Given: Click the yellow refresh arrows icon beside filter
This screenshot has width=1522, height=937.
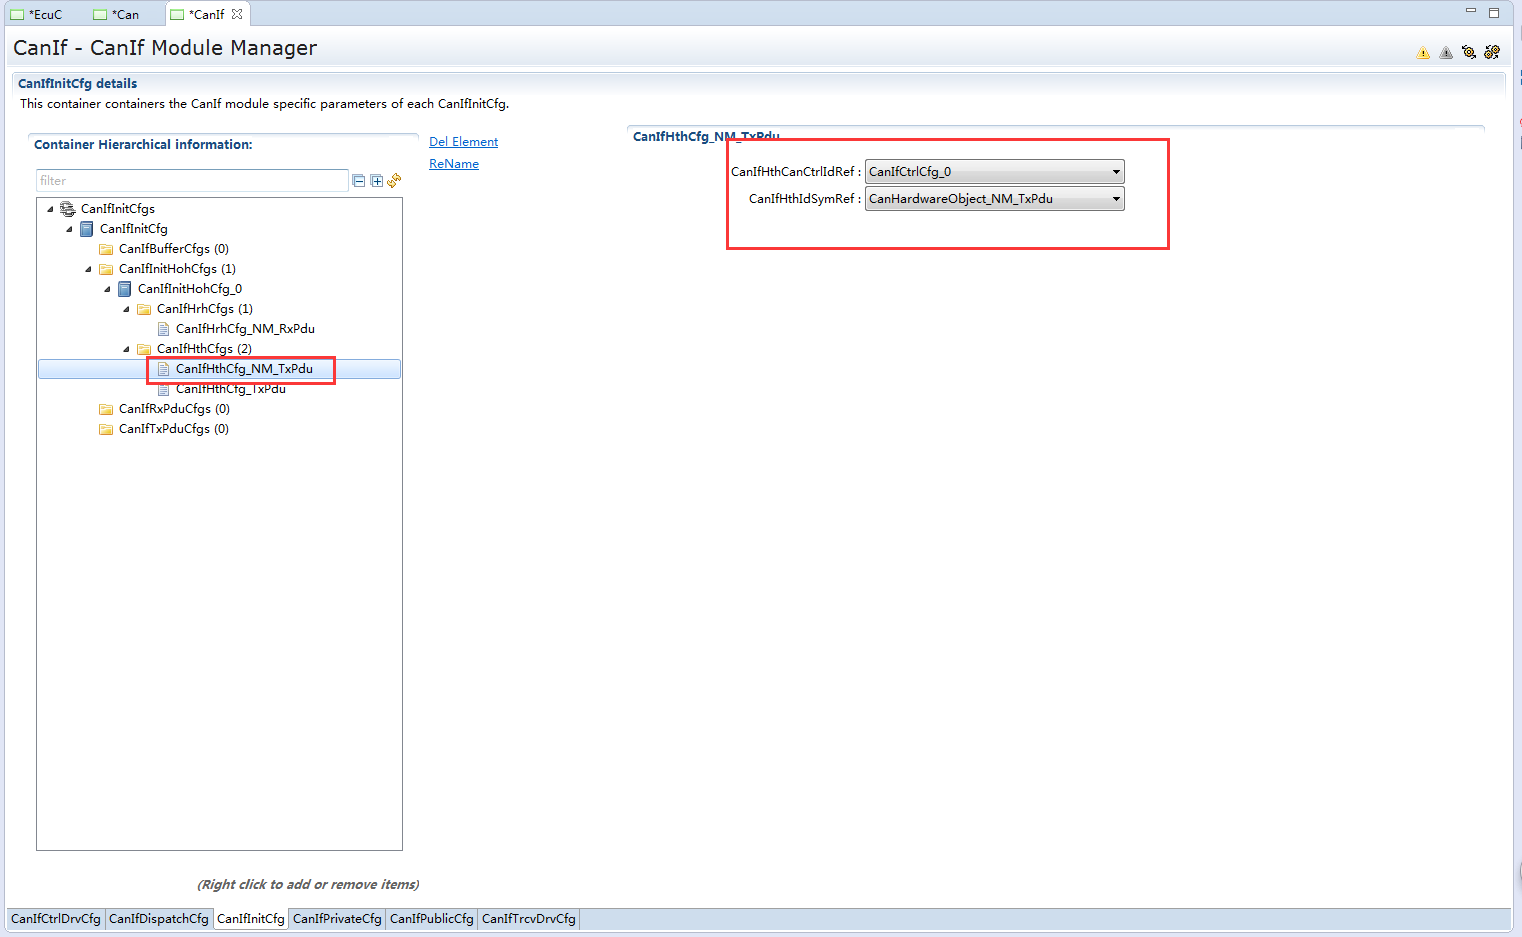Looking at the screenshot, I should [395, 181].
